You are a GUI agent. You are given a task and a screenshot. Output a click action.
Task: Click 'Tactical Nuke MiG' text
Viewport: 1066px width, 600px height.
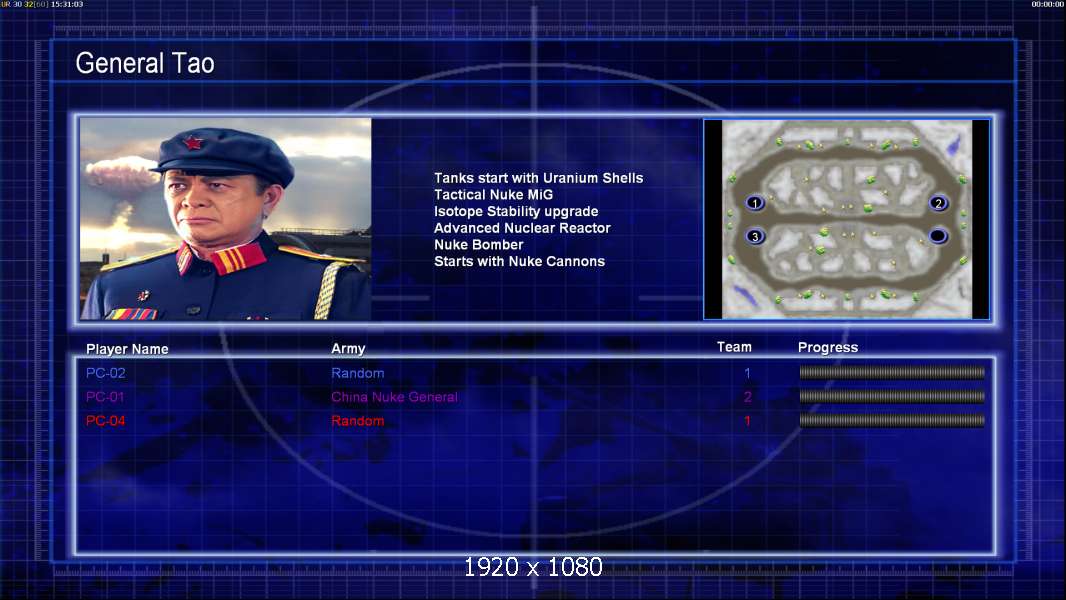click(x=494, y=194)
